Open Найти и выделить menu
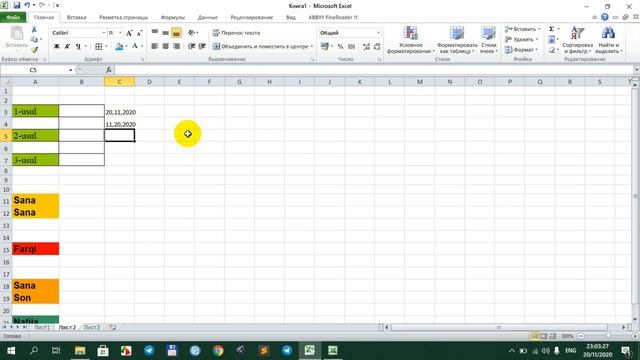This screenshot has width=640, height=360. point(608,40)
